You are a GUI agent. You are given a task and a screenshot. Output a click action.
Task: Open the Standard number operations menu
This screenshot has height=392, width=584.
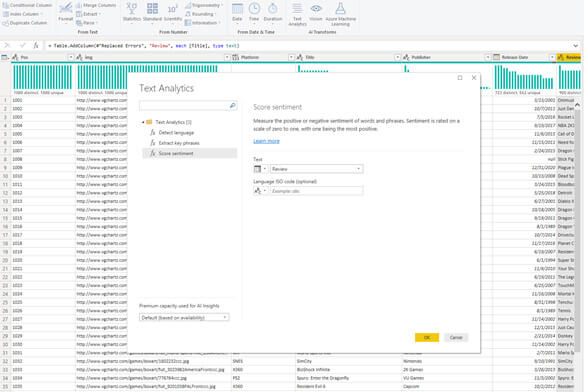pos(152,13)
